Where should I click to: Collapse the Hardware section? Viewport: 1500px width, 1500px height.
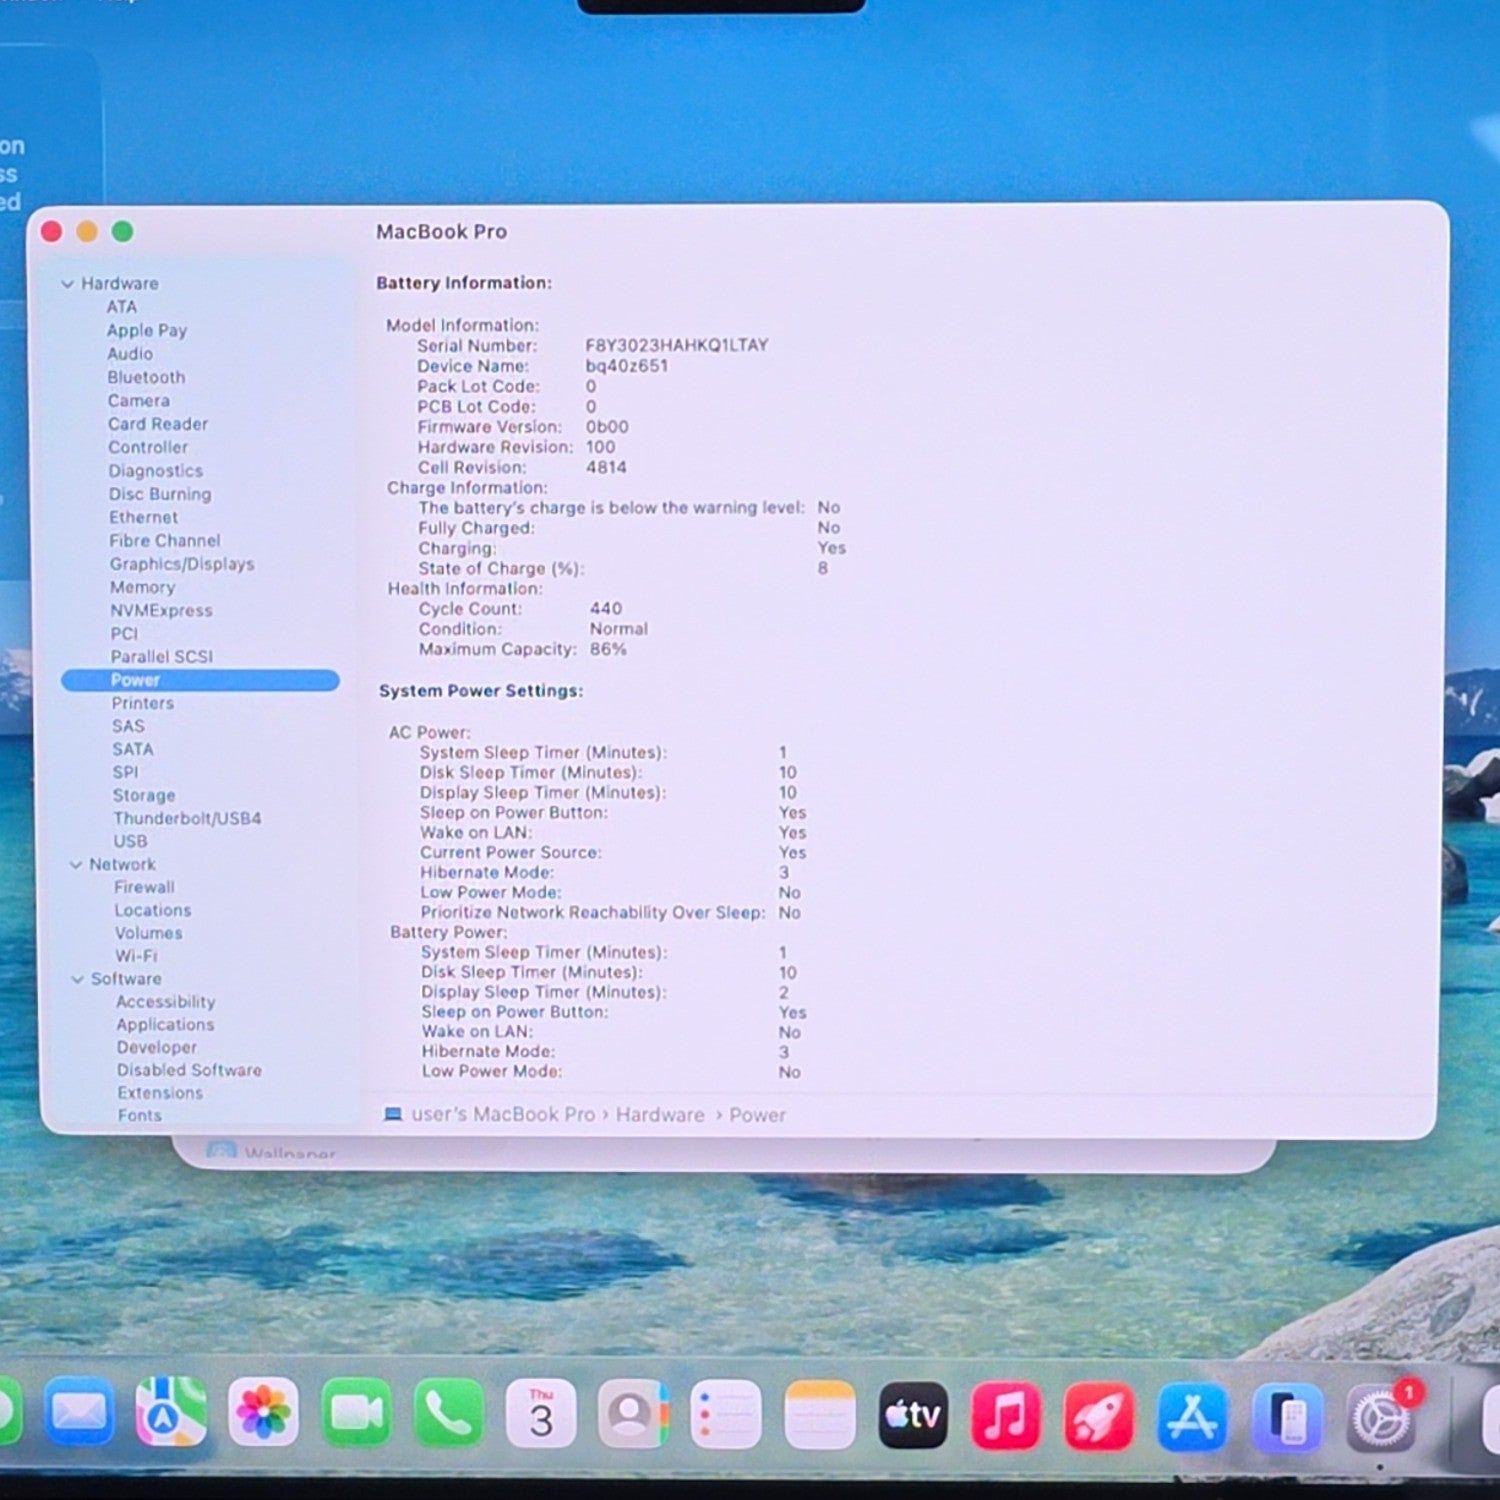pos(67,284)
